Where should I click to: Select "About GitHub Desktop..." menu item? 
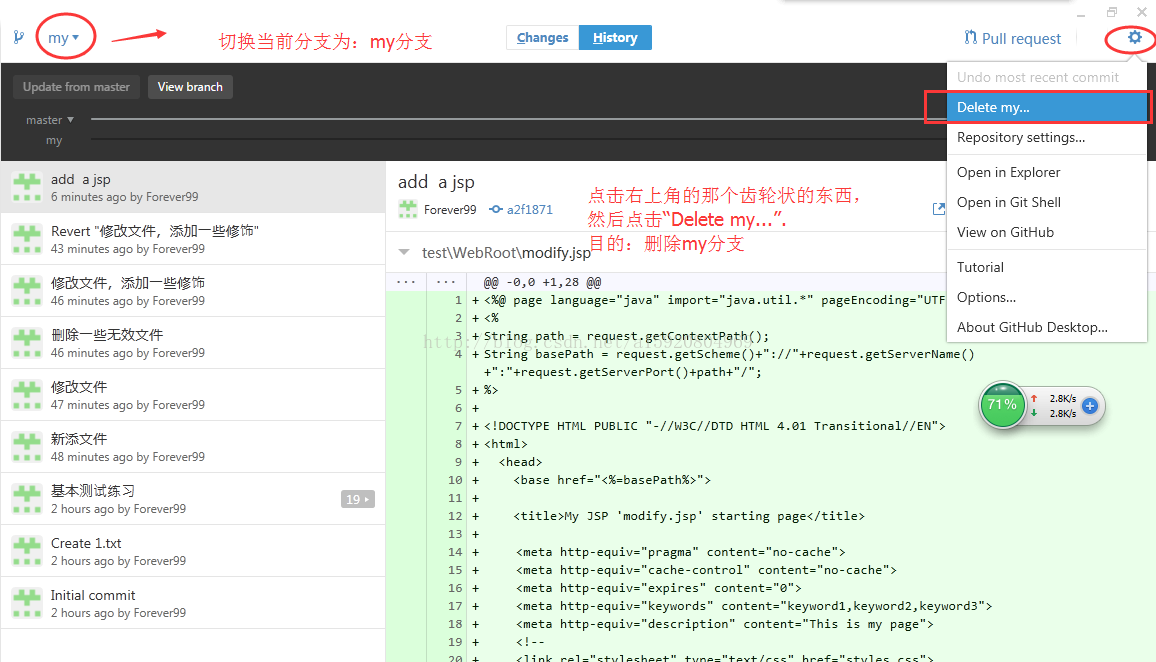coord(1046,327)
